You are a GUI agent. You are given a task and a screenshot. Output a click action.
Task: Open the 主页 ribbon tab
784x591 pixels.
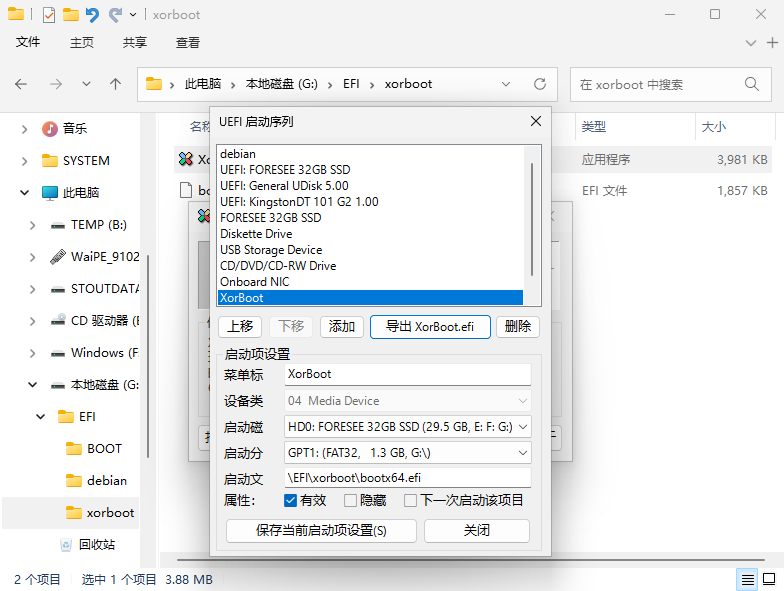click(x=82, y=42)
